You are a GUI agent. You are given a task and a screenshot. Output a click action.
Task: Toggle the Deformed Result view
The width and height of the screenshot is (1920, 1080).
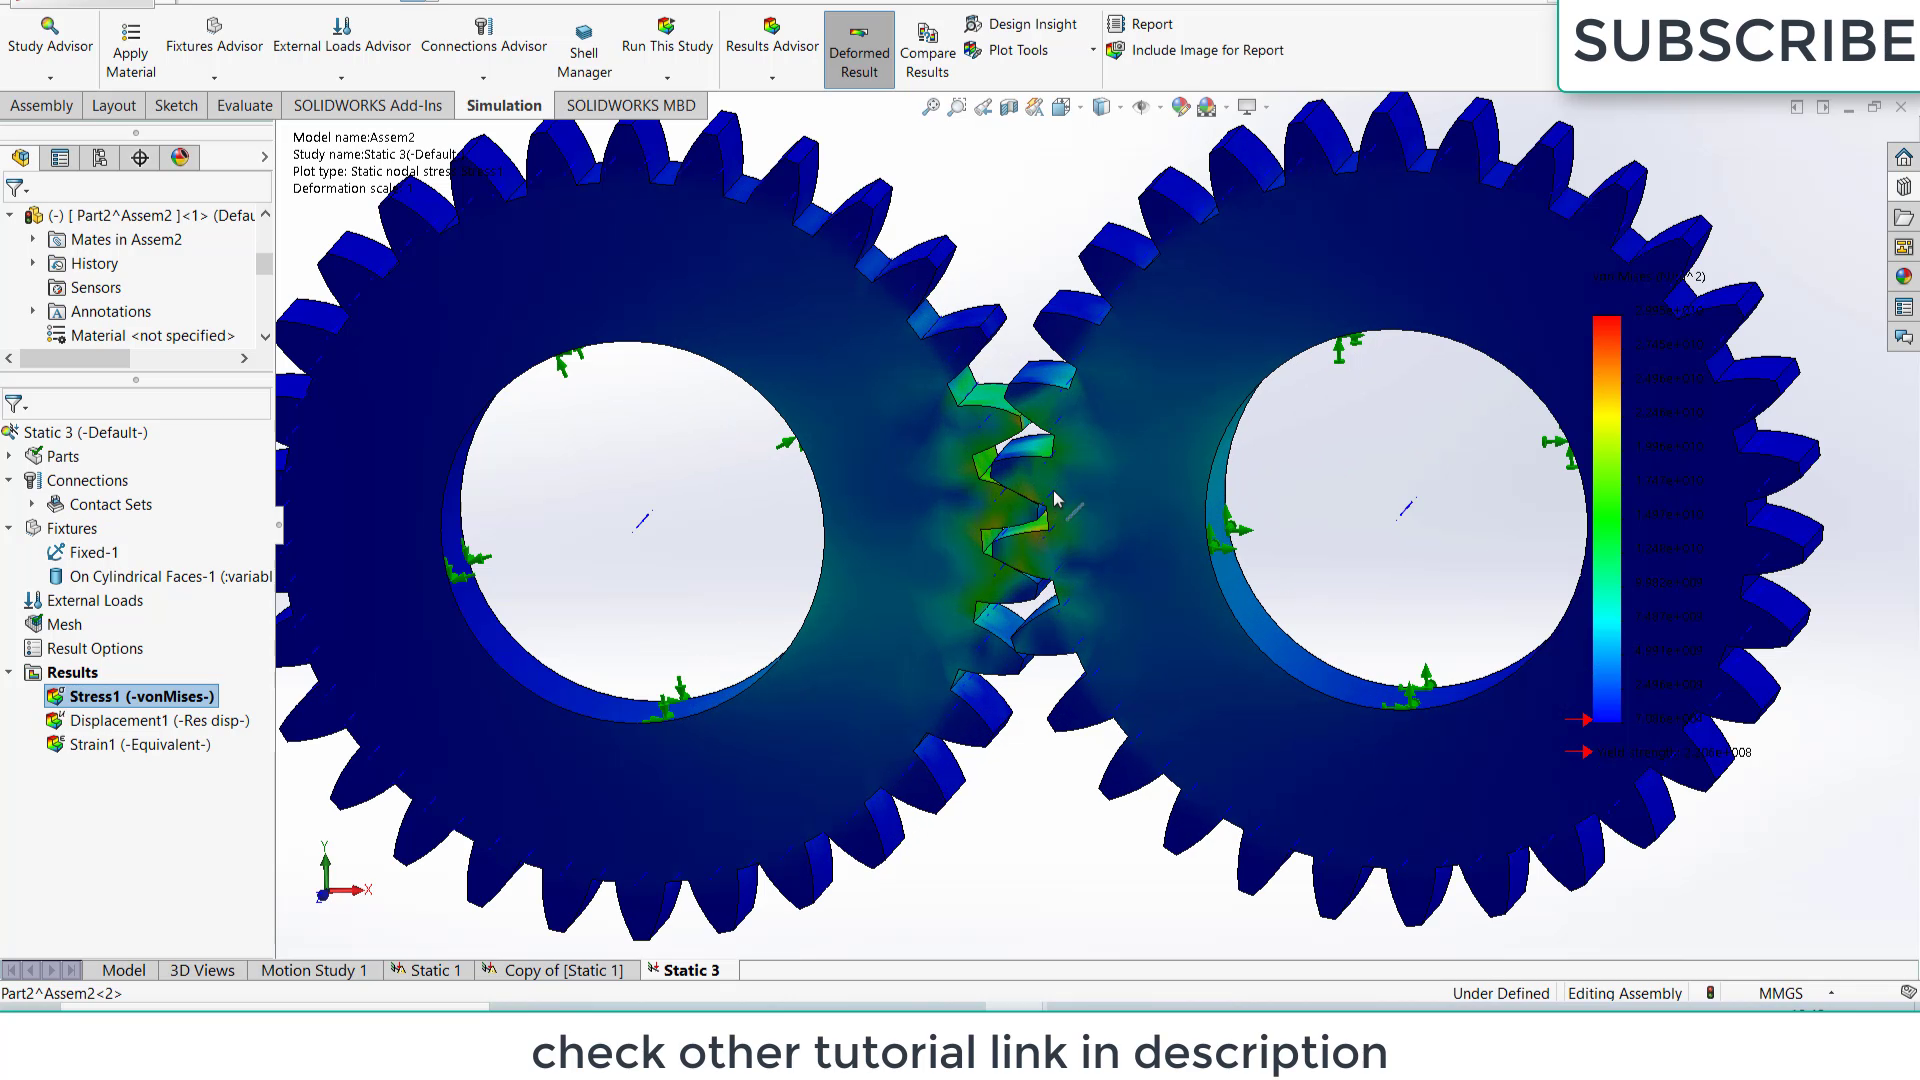click(x=859, y=50)
